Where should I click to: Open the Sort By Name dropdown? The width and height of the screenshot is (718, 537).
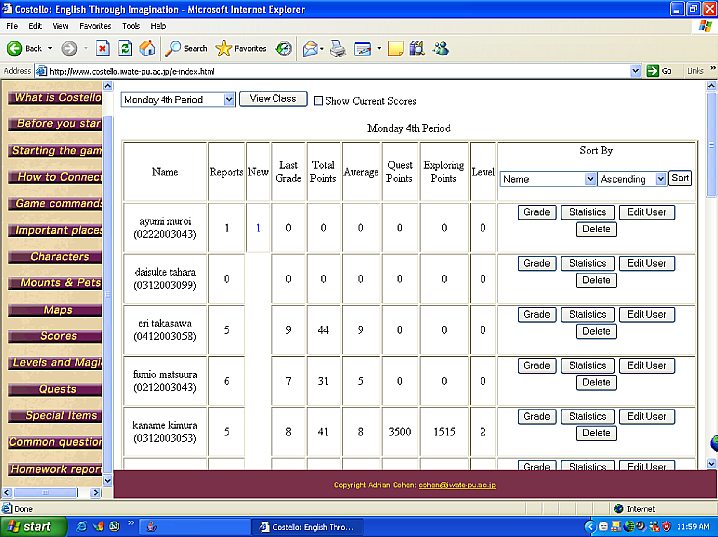coord(590,179)
